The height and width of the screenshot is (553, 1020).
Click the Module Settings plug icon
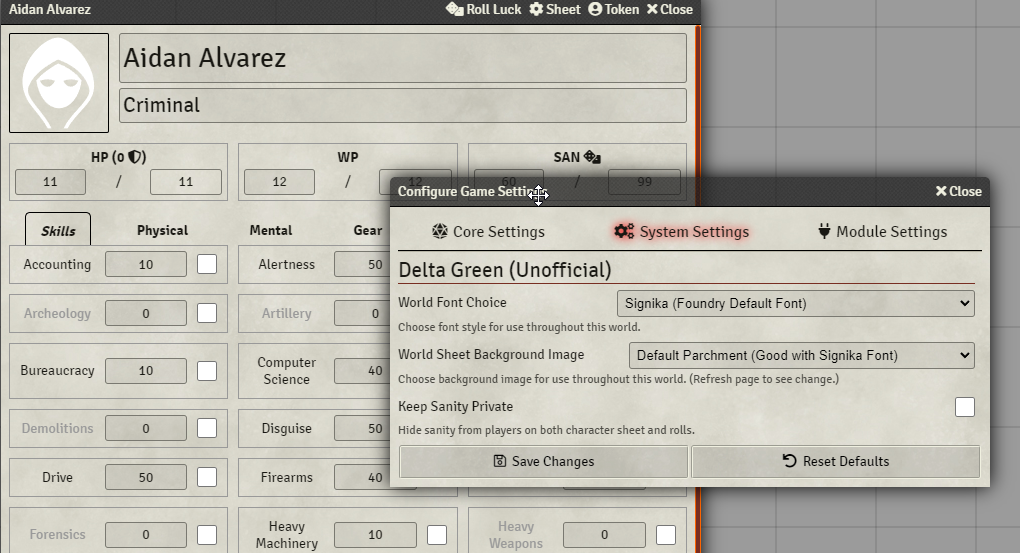pos(824,231)
